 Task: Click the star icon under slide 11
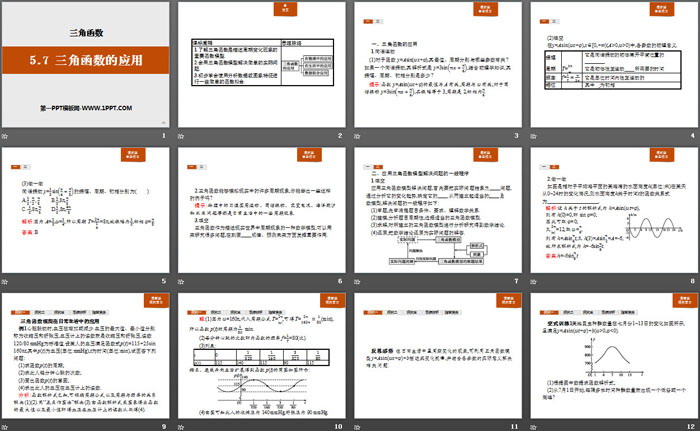click(x=357, y=427)
